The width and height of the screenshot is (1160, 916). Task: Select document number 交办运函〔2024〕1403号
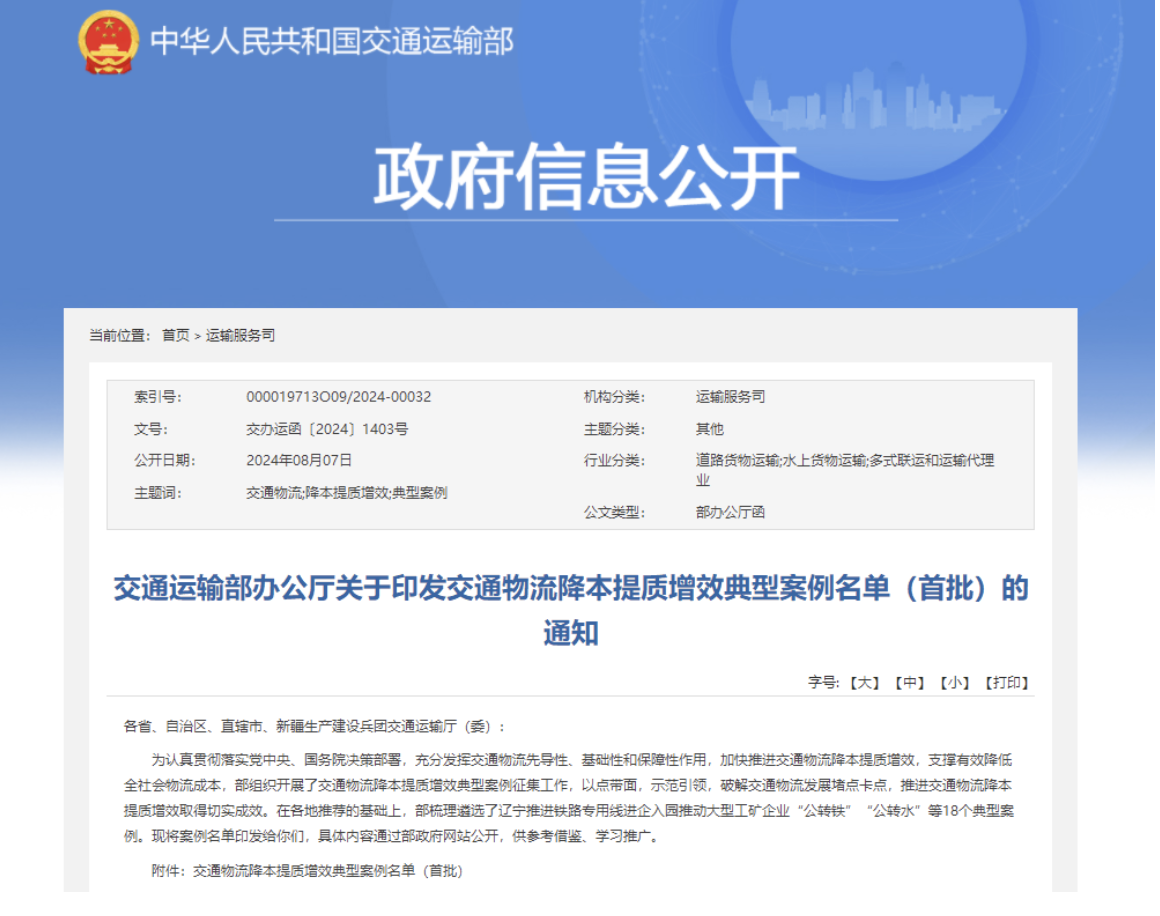coord(327,429)
